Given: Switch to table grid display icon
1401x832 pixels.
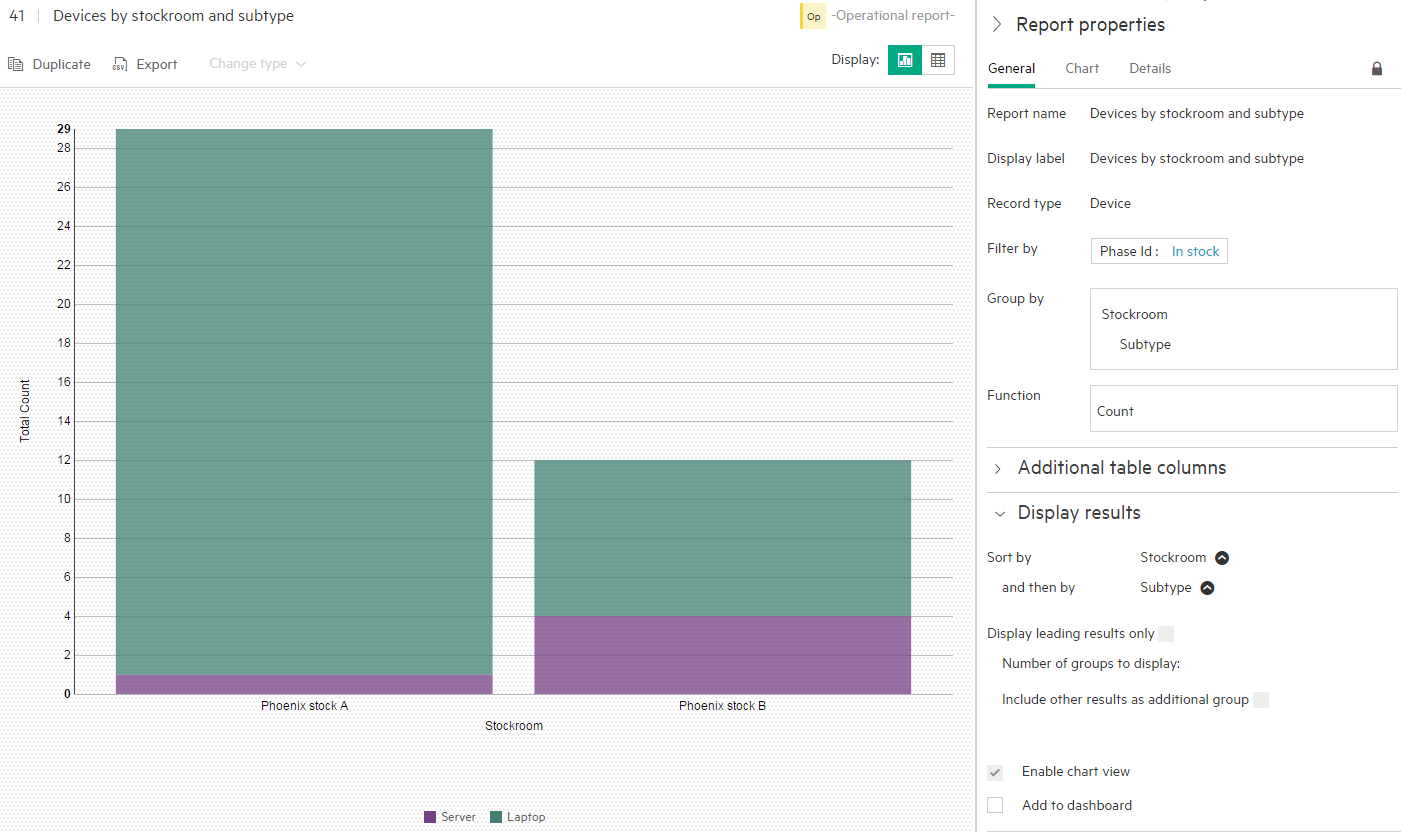Looking at the screenshot, I should 938,60.
